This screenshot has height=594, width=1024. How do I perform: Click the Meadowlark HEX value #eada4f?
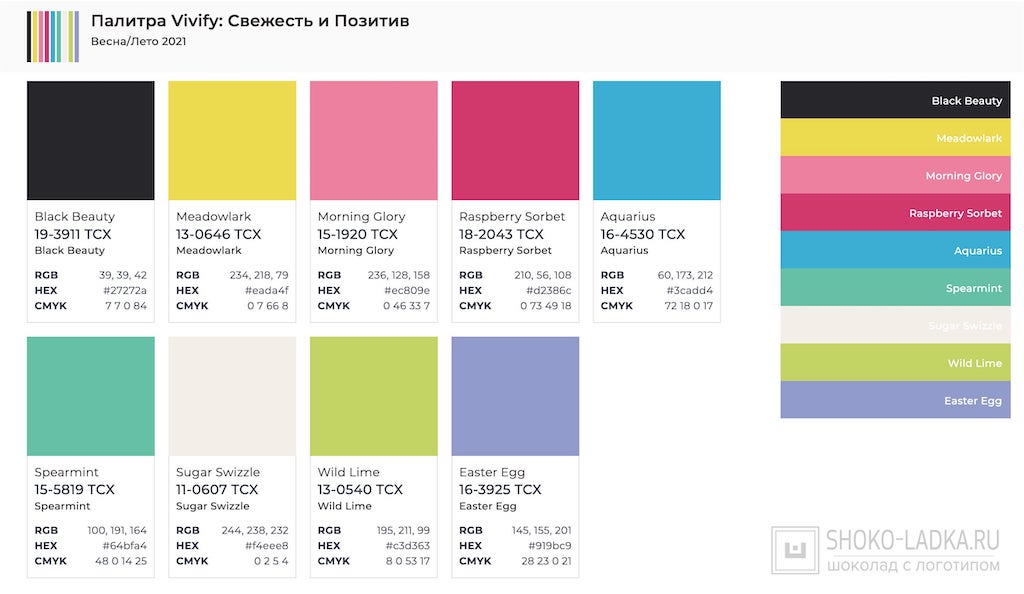267,290
